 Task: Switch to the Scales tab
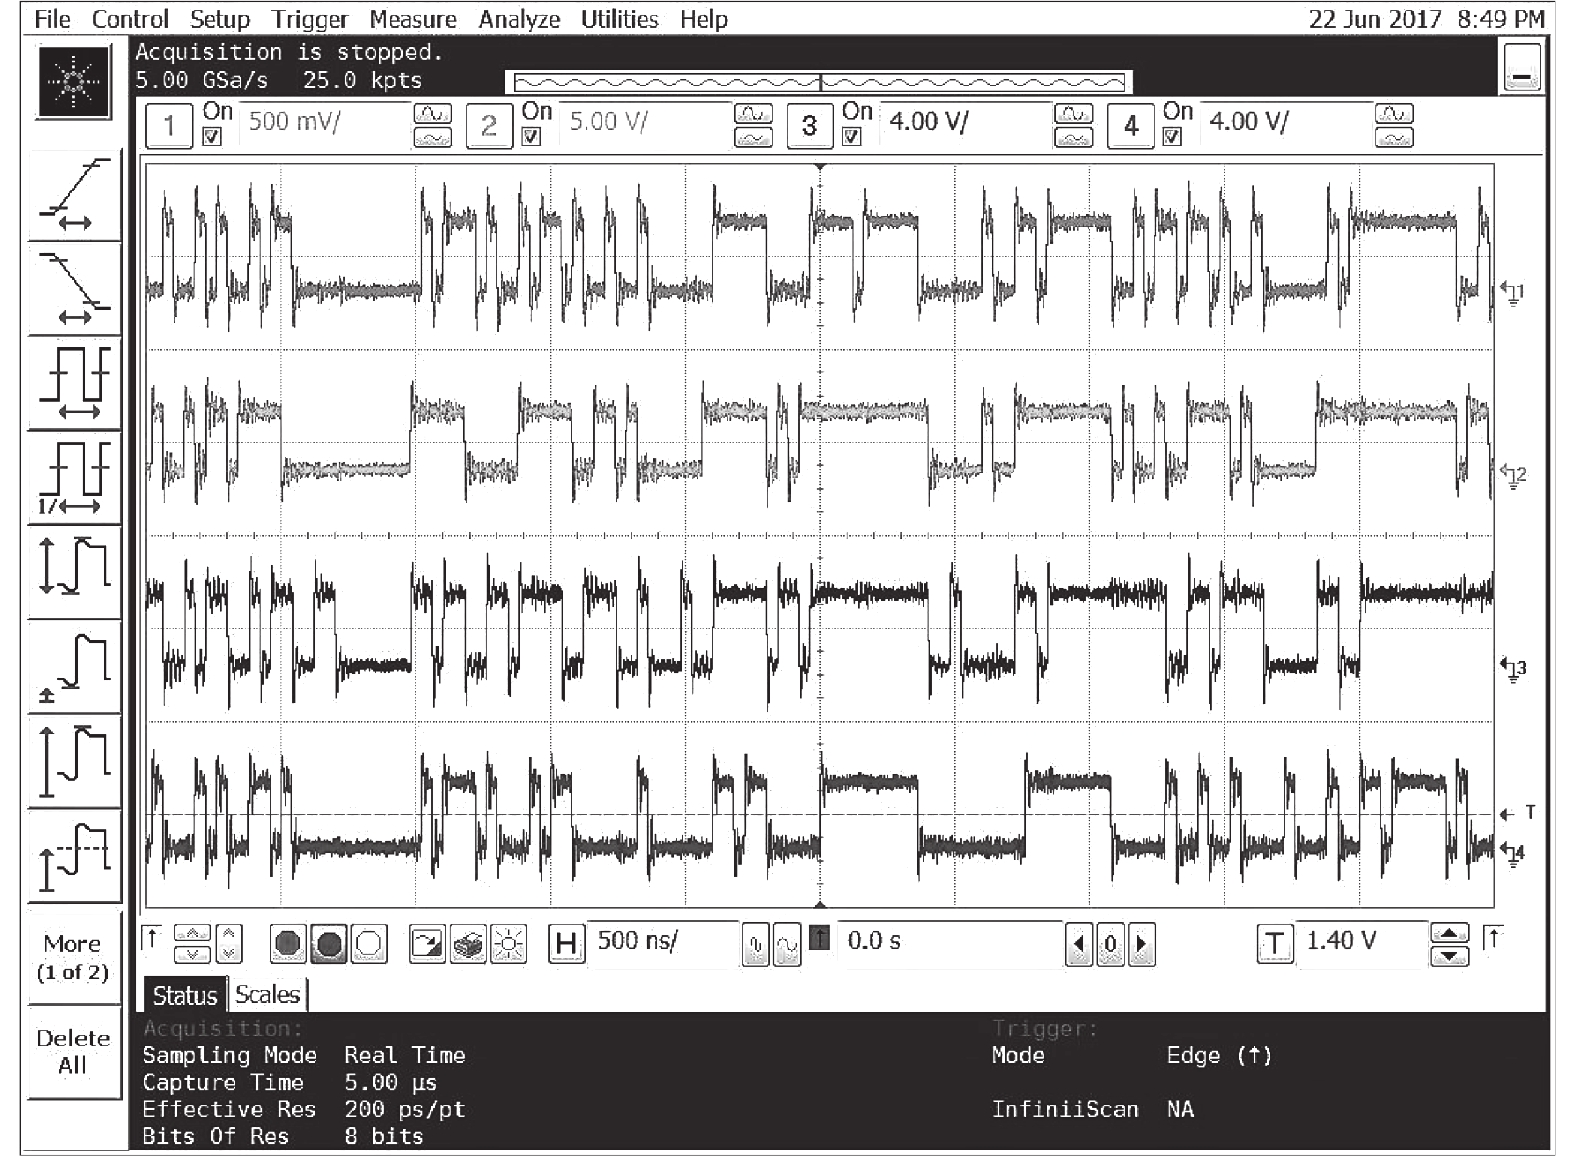[x=267, y=995]
